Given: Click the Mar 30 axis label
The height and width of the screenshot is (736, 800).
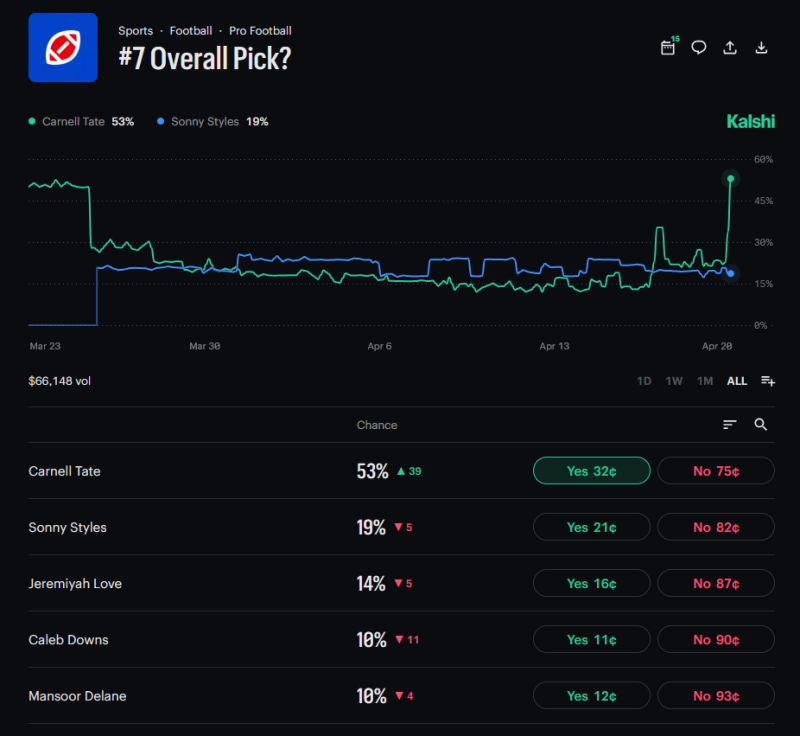Looking at the screenshot, I should (x=205, y=346).
